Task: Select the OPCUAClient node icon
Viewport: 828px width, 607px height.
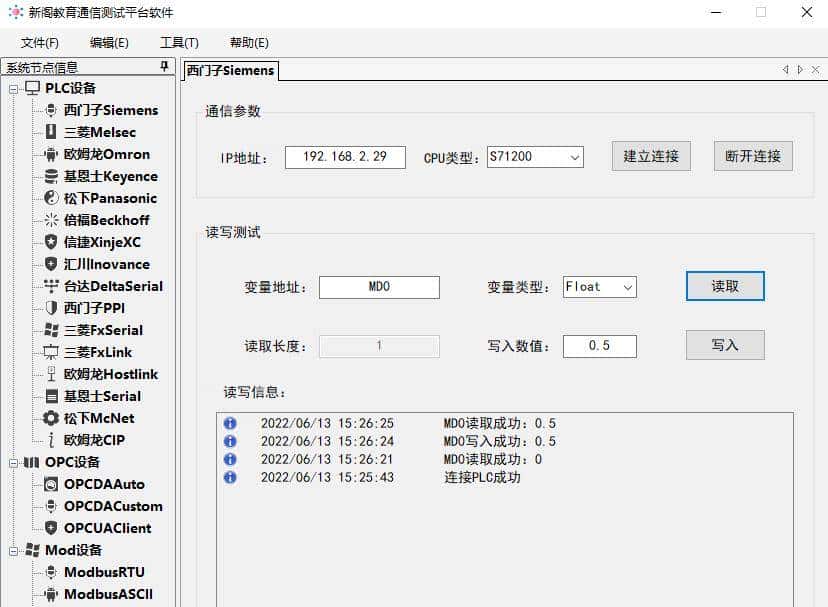Action: pos(52,528)
